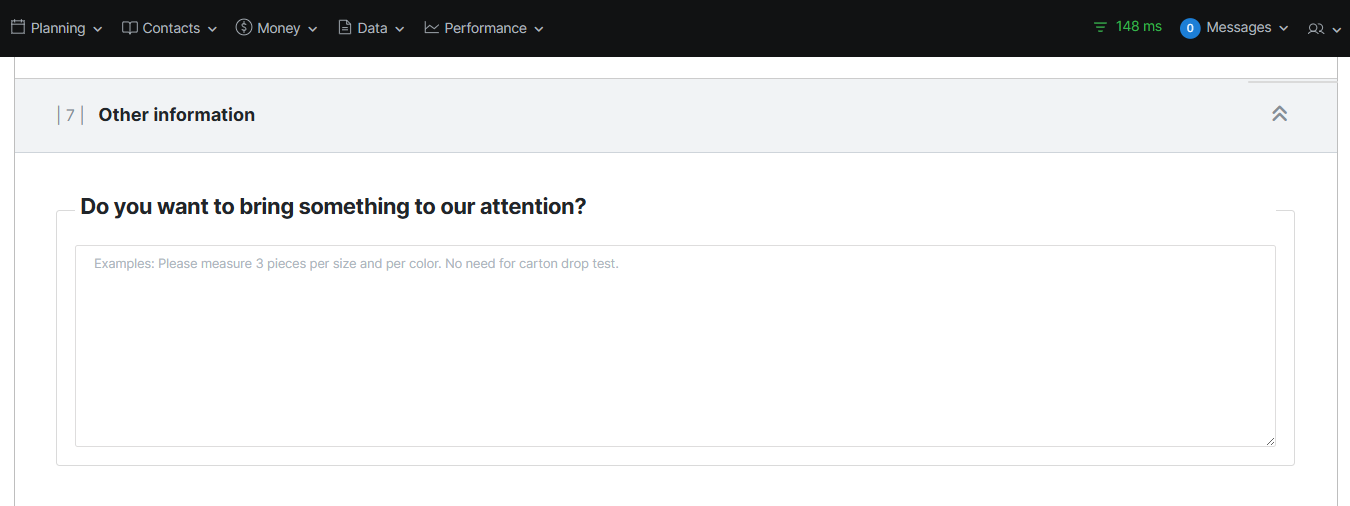Image resolution: width=1350 pixels, height=506 pixels.
Task: Click the document icon beside Data
Action: point(345,28)
